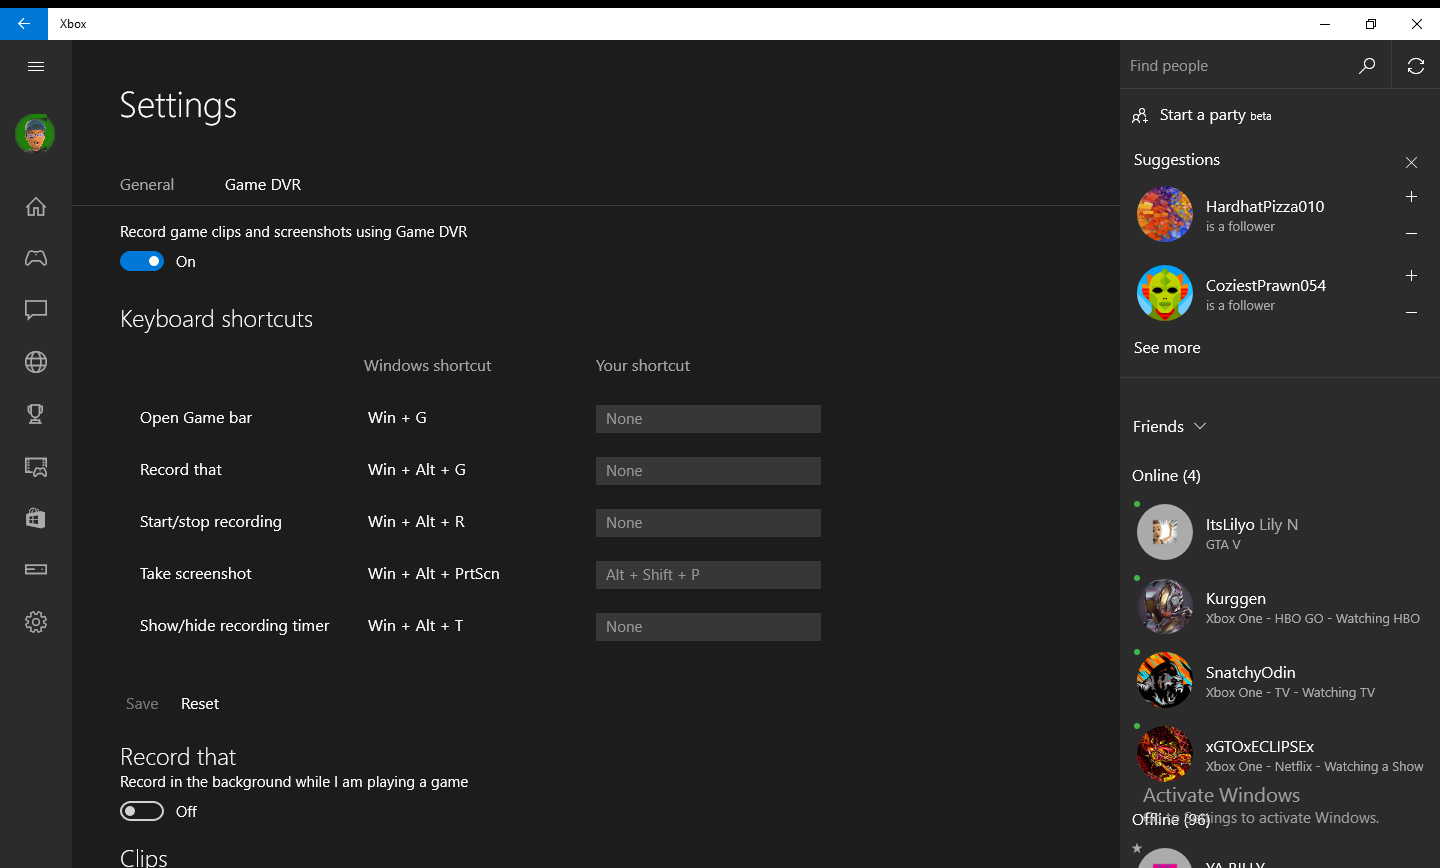Add CoziestPrawn054 as friend with plus
The width and height of the screenshot is (1440, 868).
(1411, 276)
